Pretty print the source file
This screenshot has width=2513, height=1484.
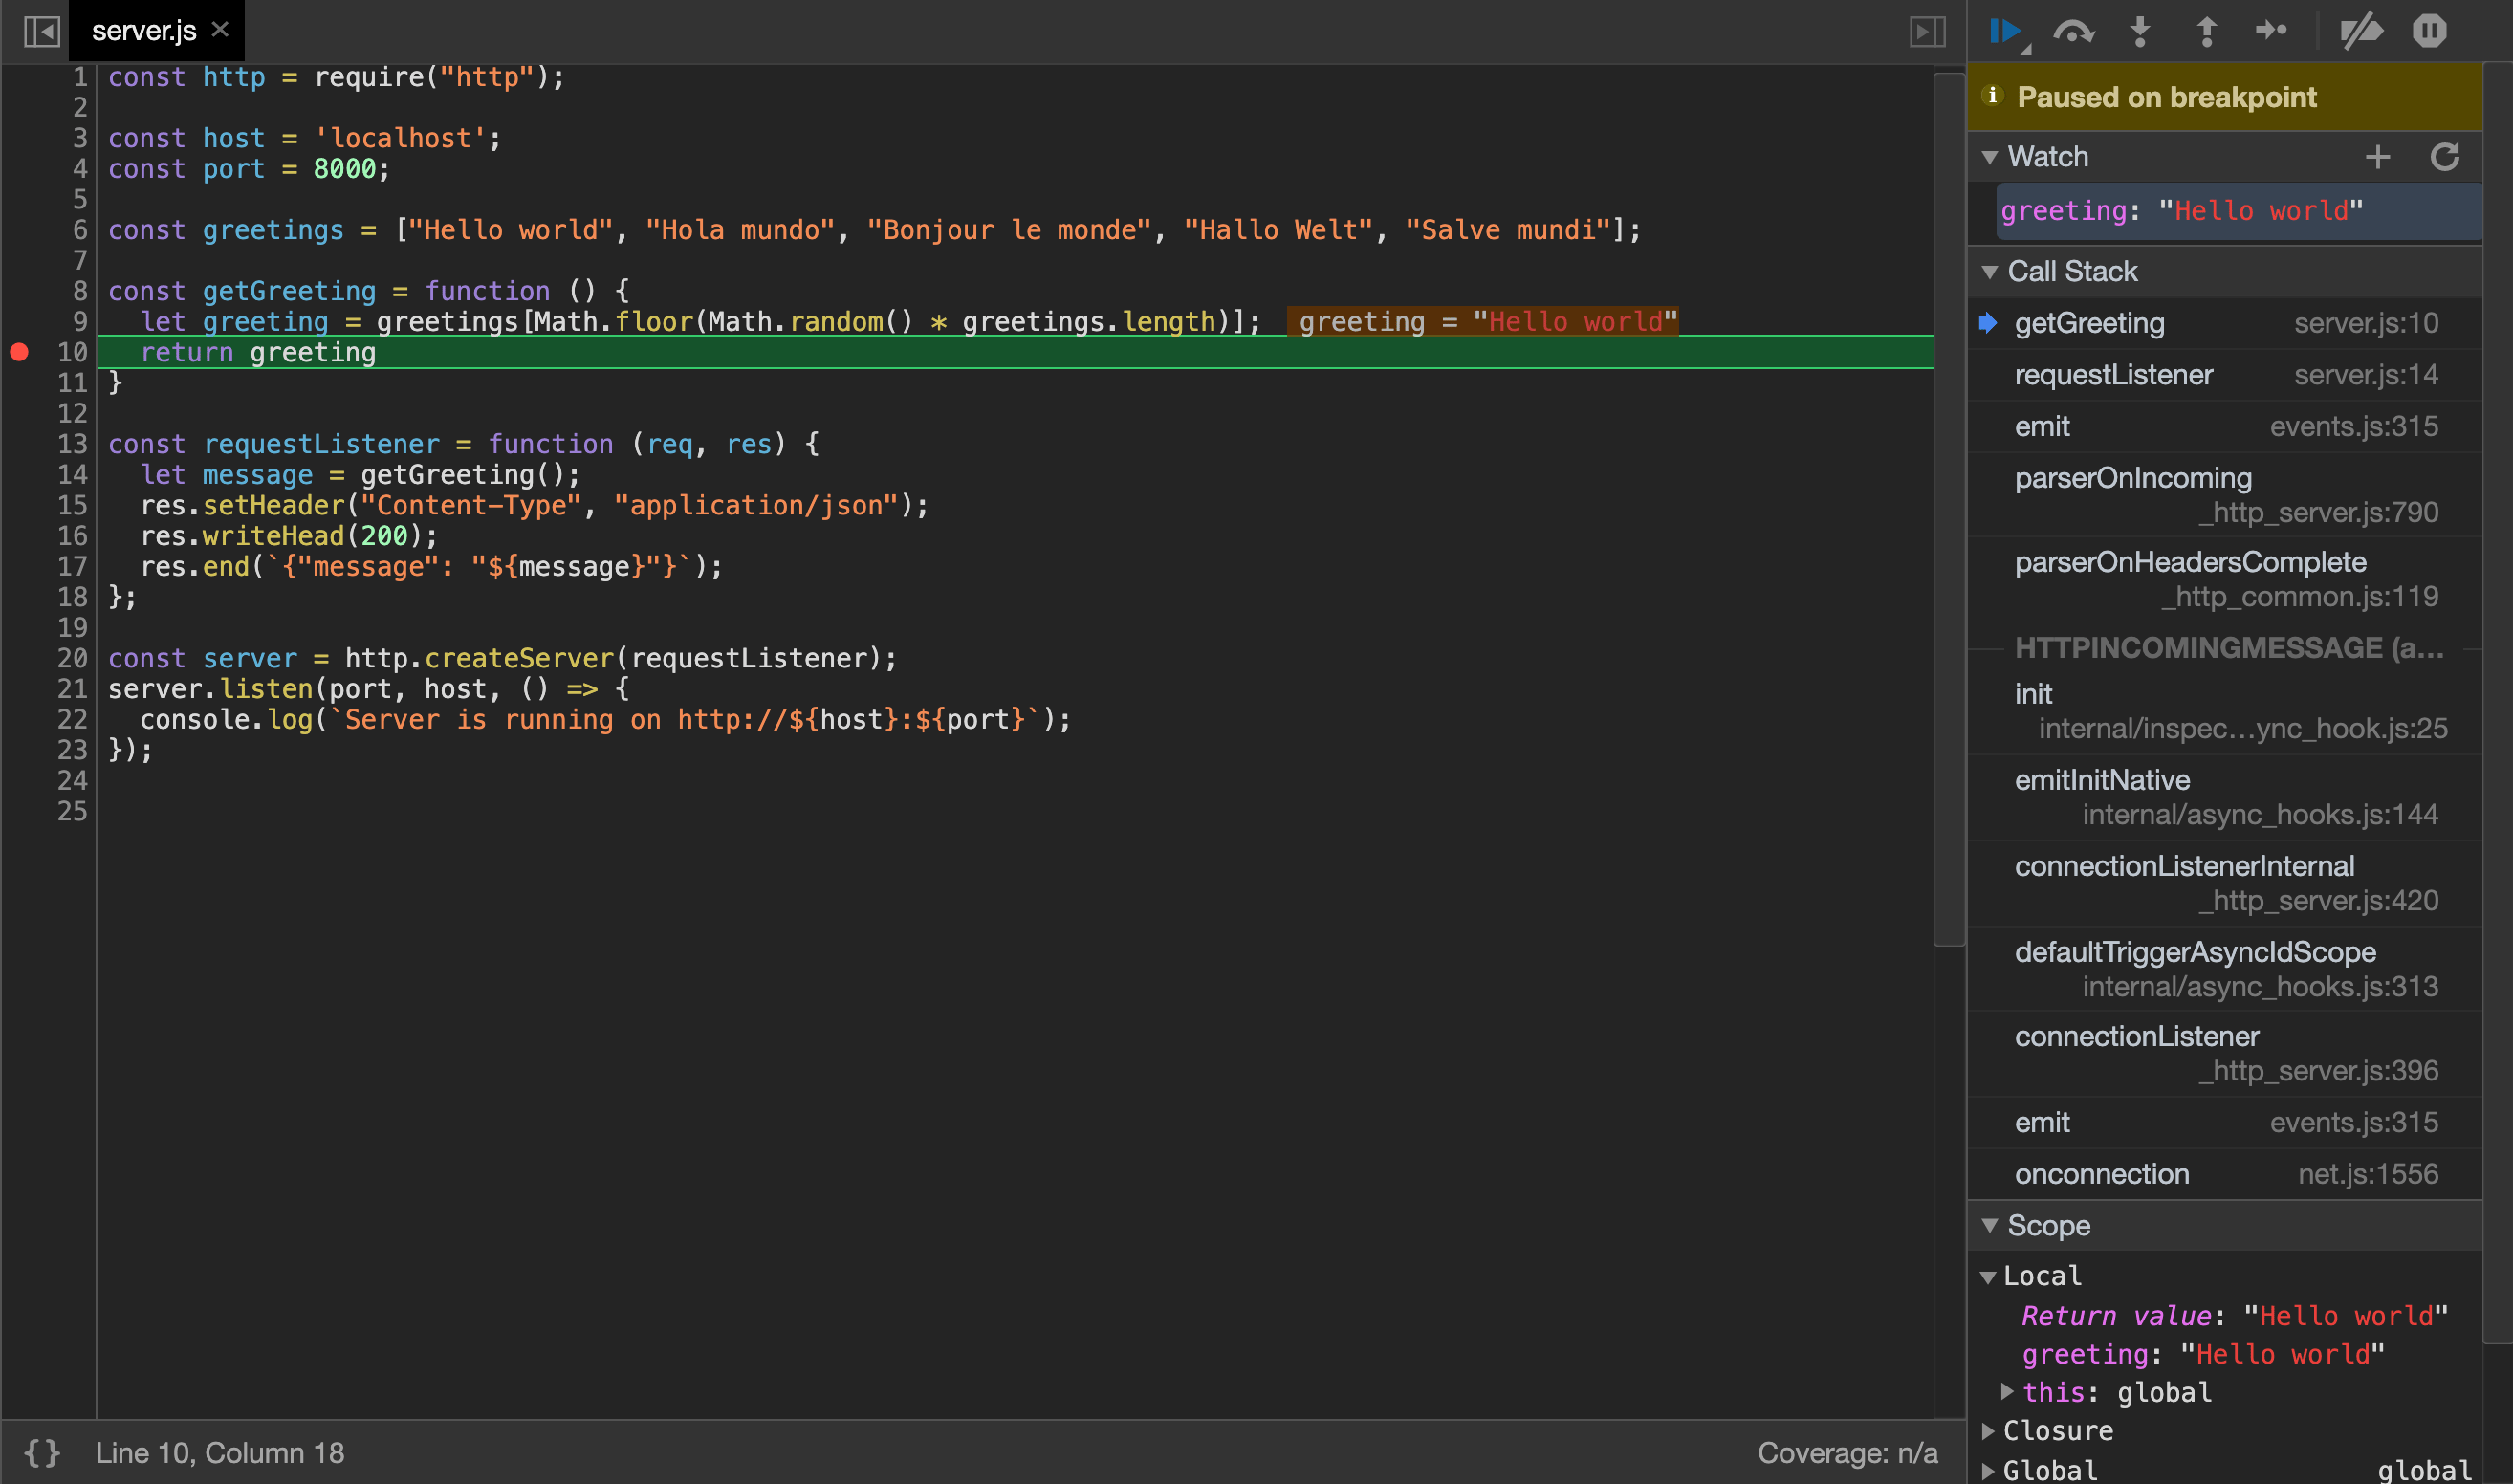(42, 1453)
